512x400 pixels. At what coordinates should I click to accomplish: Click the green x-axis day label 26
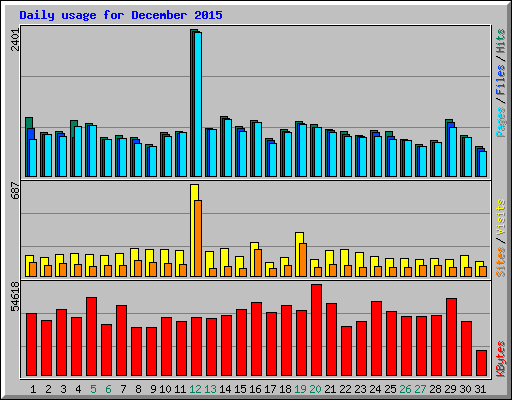(405, 389)
